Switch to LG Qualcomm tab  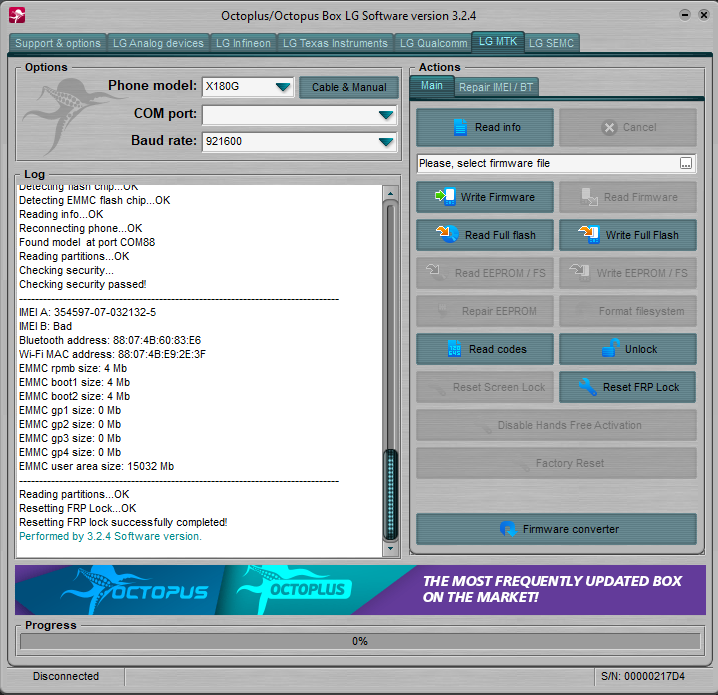tap(433, 43)
